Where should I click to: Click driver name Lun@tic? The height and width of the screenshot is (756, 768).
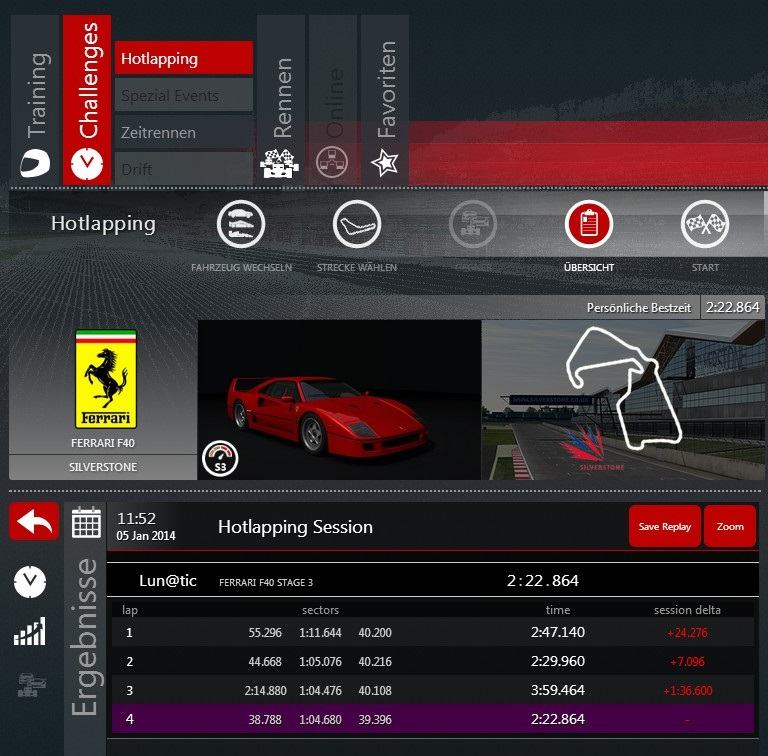pyautogui.click(x=168, y=581)
